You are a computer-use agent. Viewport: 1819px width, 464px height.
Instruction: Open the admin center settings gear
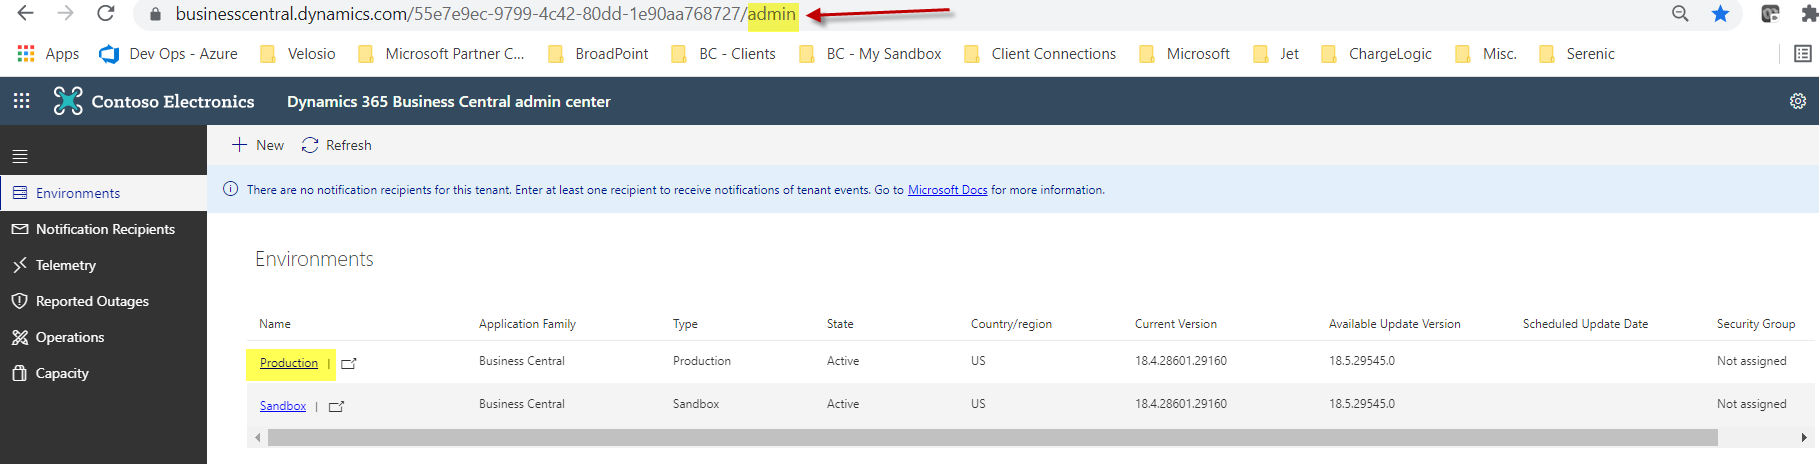tap(1797, 101)
